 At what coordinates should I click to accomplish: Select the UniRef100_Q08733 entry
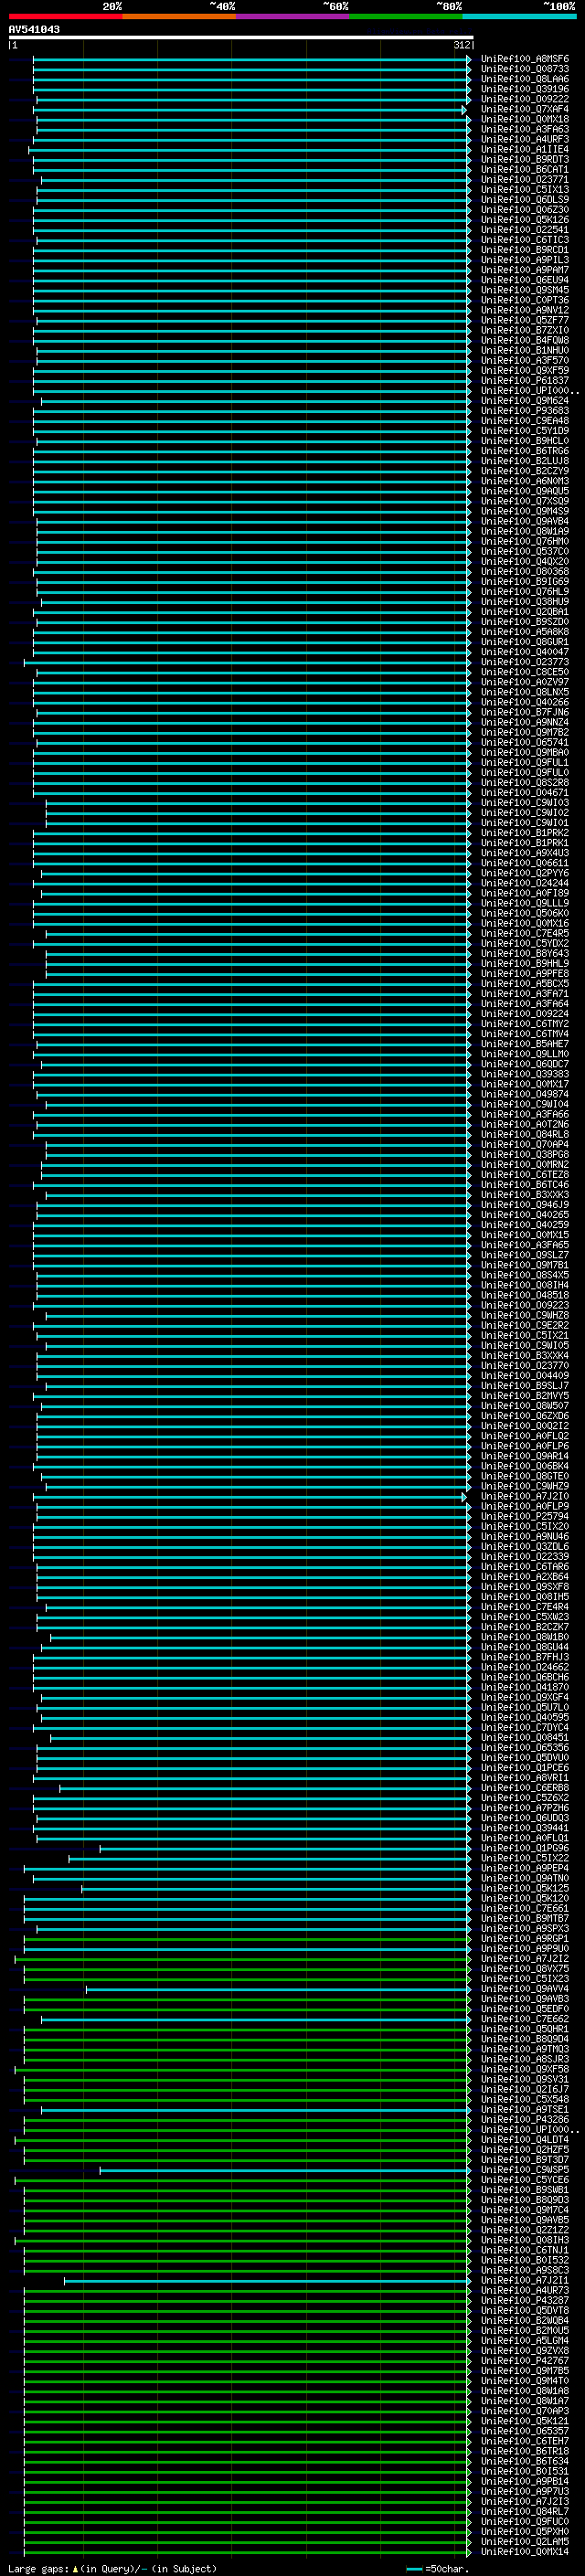coord(525,69)
